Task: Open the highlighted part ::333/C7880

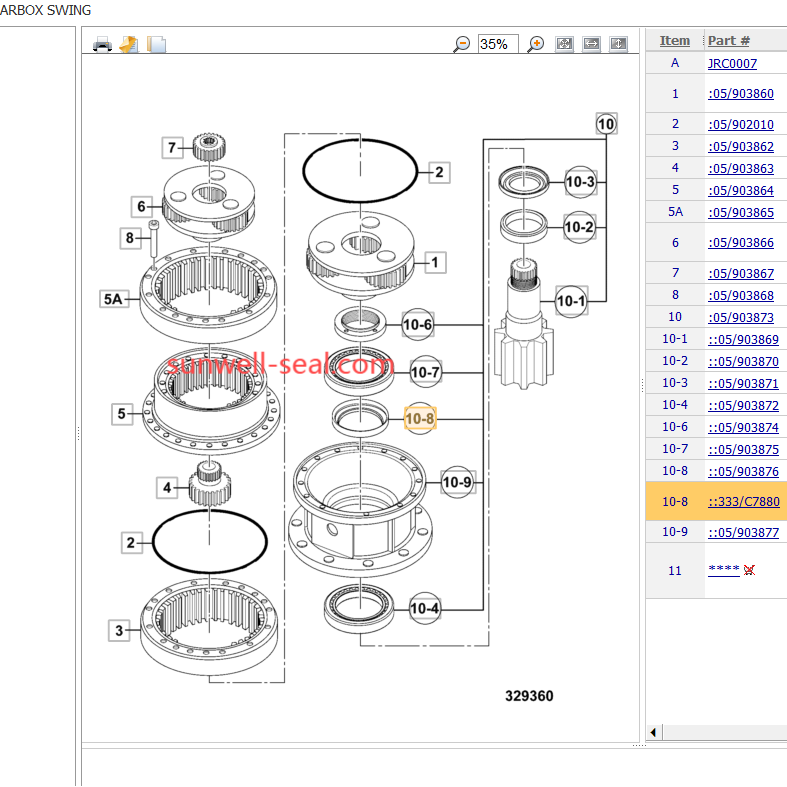Action: pyautogui.click(x=743, y=502)
